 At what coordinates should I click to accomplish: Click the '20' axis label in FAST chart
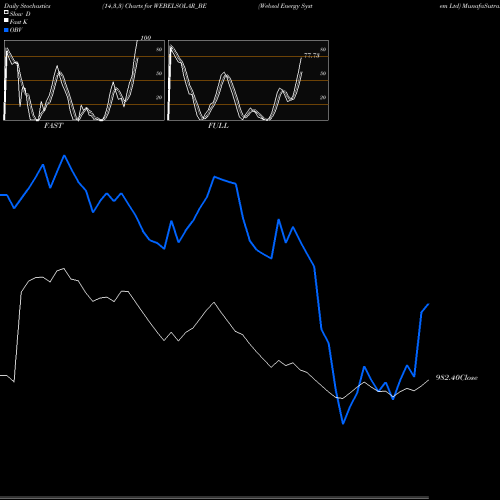pyautogui.click(x=159, y=97)
